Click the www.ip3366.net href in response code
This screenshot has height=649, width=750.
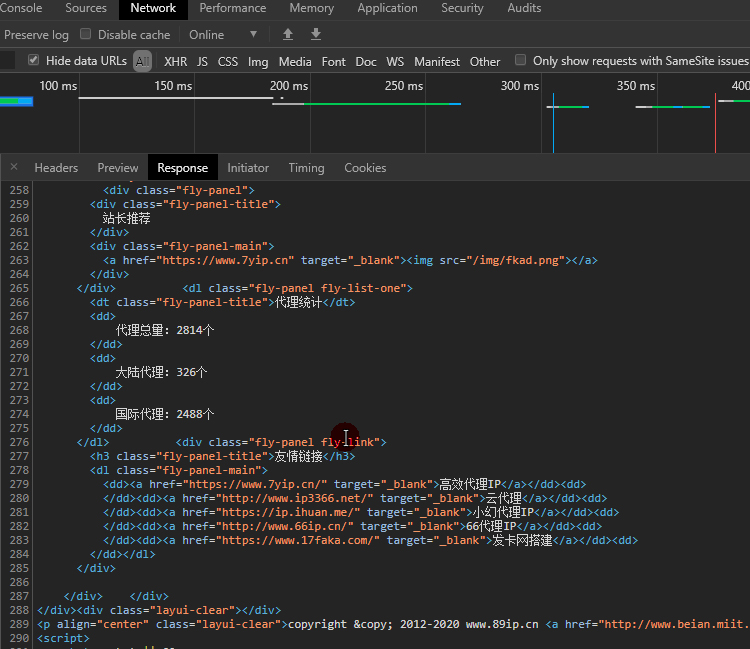pyautogui.click(x=297, y=498)
